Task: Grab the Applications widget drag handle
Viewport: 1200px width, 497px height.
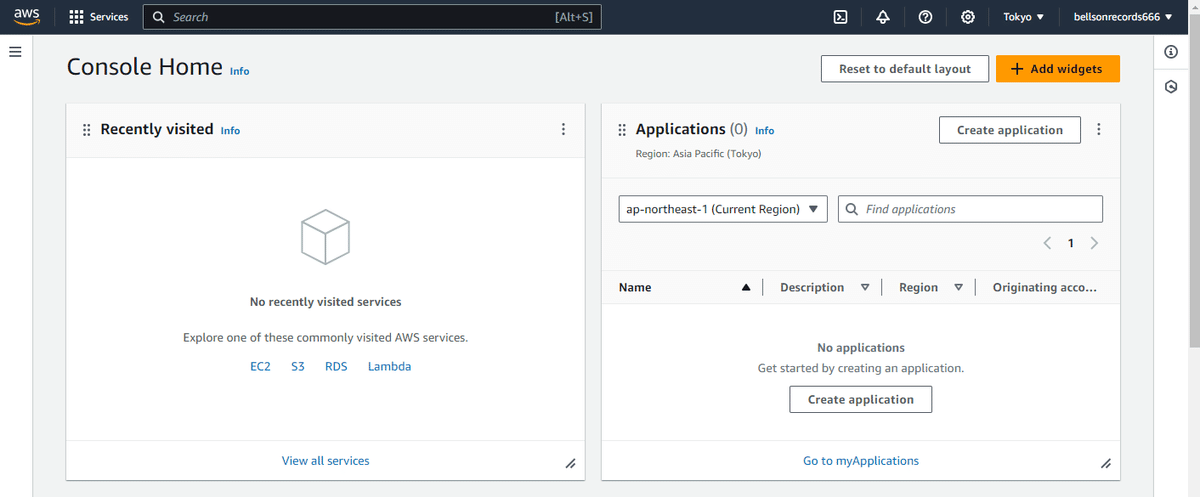Action: click(622, 130)
